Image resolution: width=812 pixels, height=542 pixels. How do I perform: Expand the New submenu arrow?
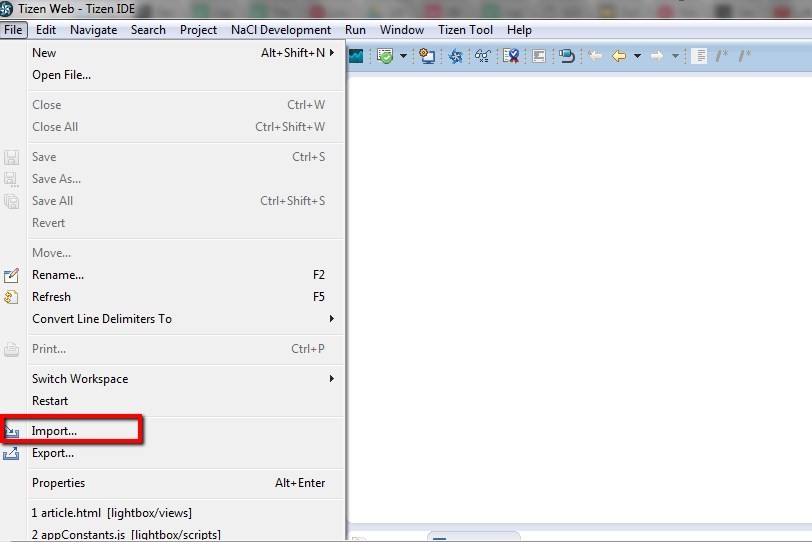pos(332,53)
